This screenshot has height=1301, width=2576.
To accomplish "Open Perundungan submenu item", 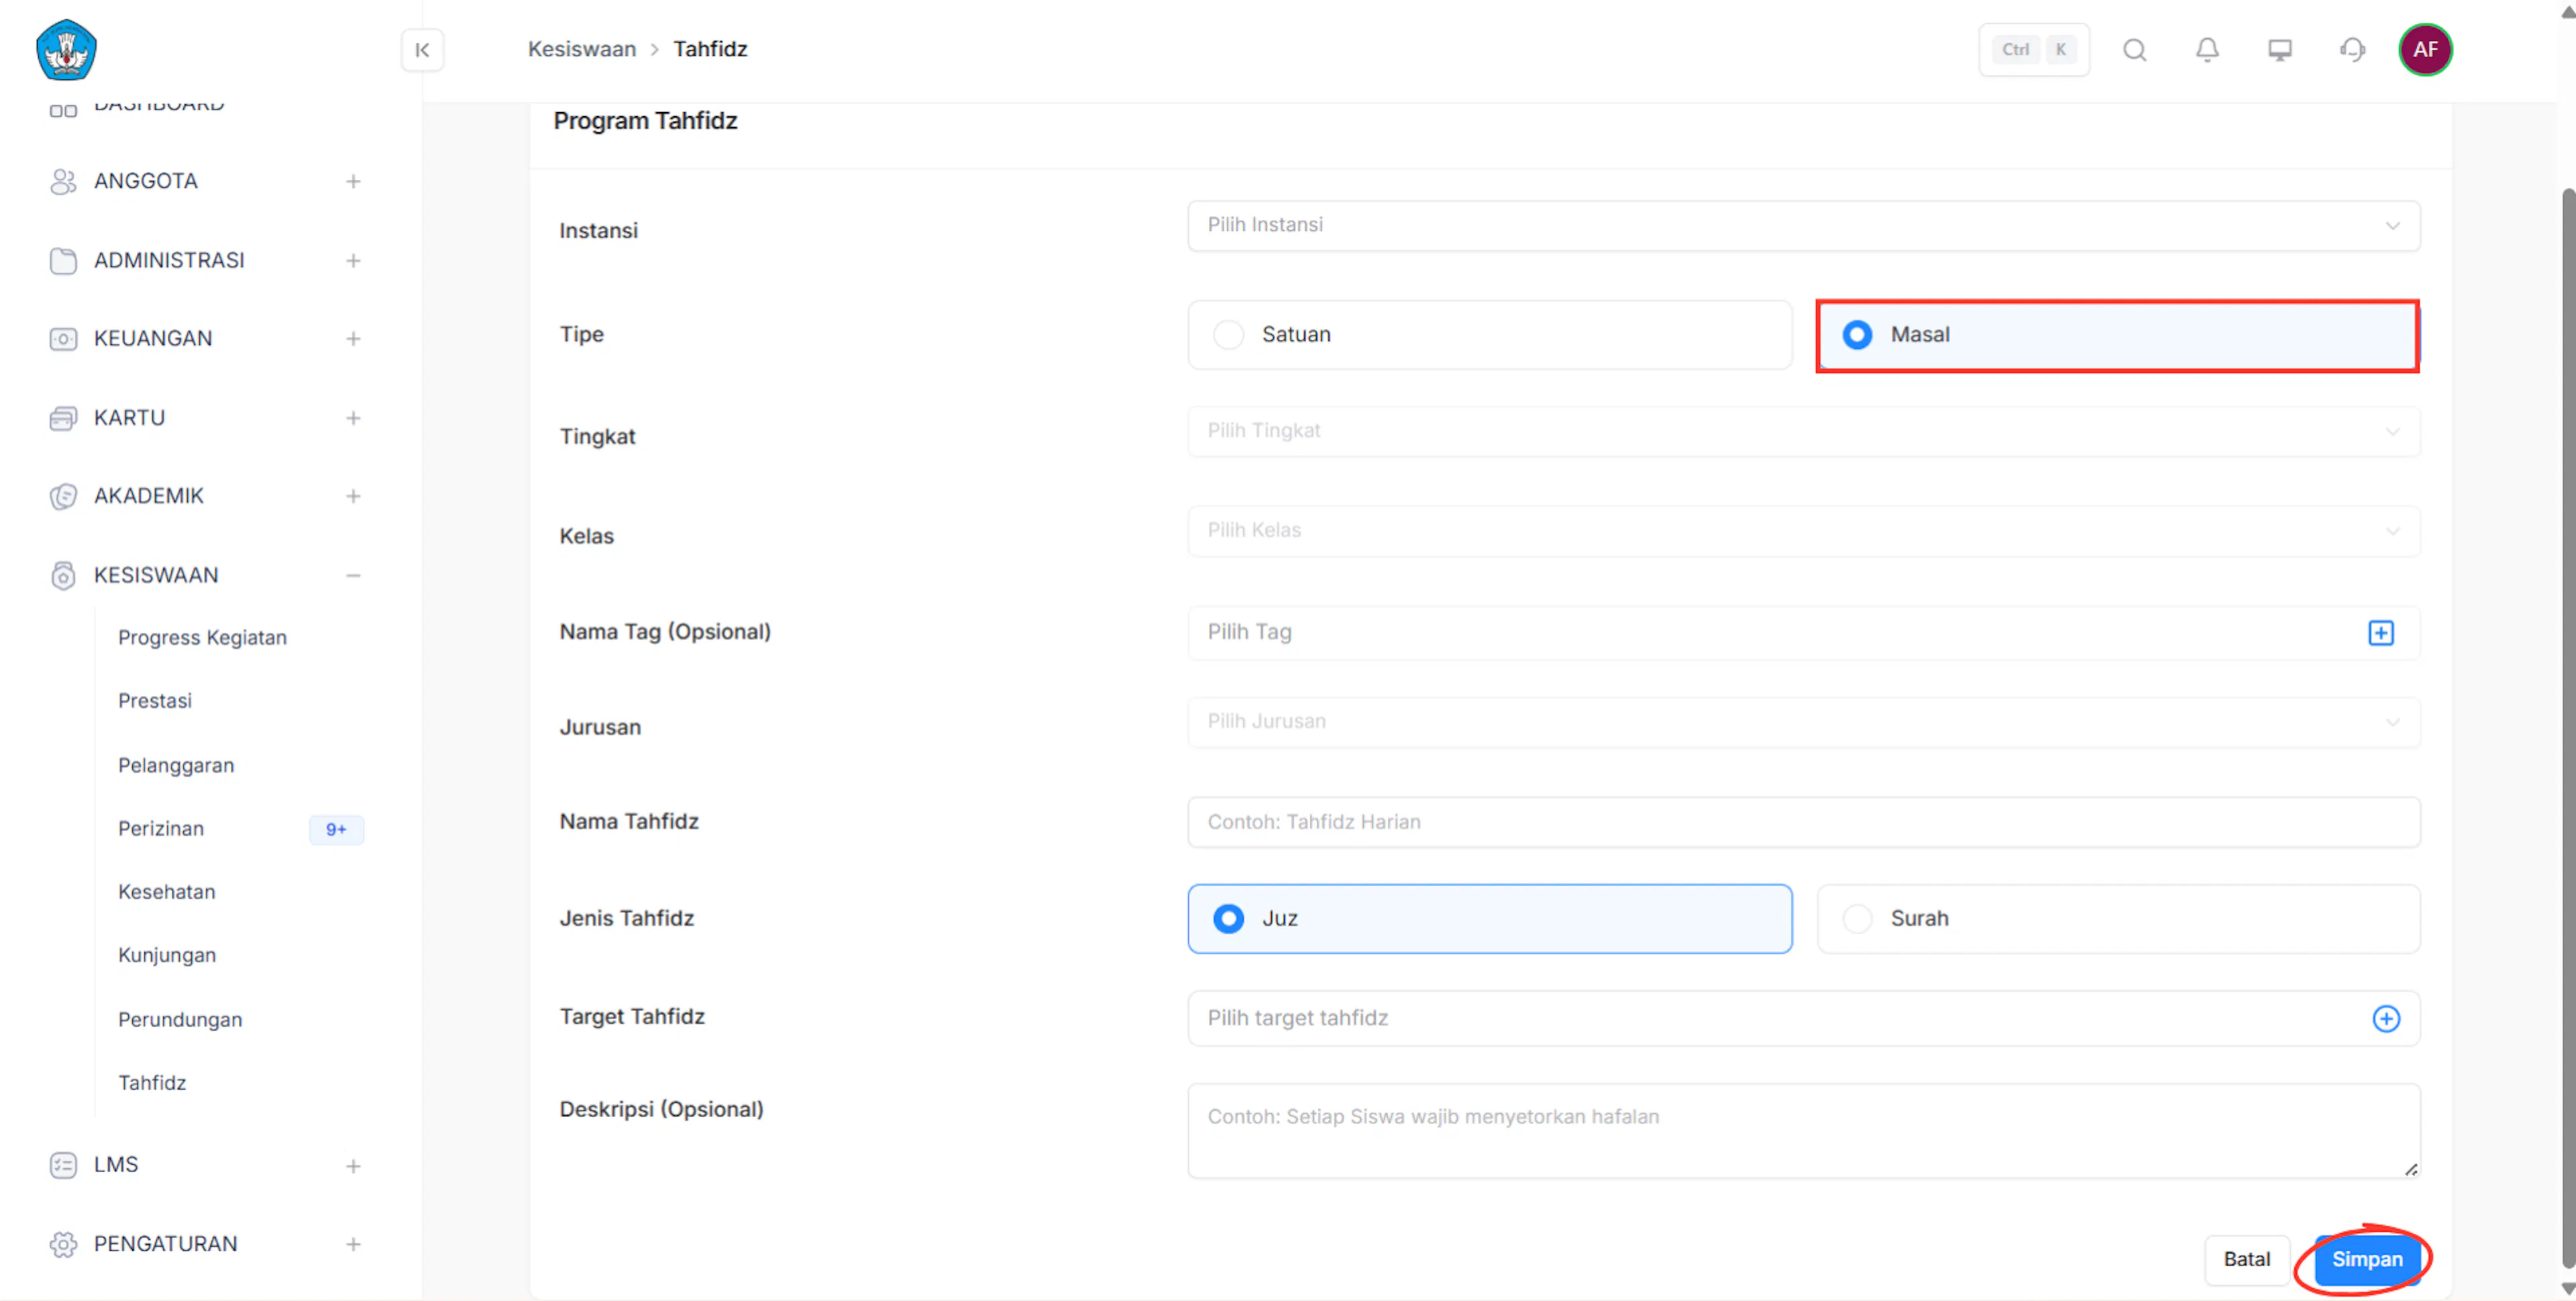I will point(180,1019).
